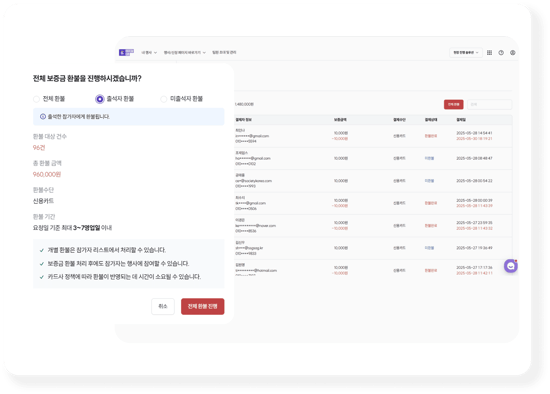Viewport: 550px width, 394px height.
Task: Click the 취소 button in dialog
Action: (x=163, y=306)
